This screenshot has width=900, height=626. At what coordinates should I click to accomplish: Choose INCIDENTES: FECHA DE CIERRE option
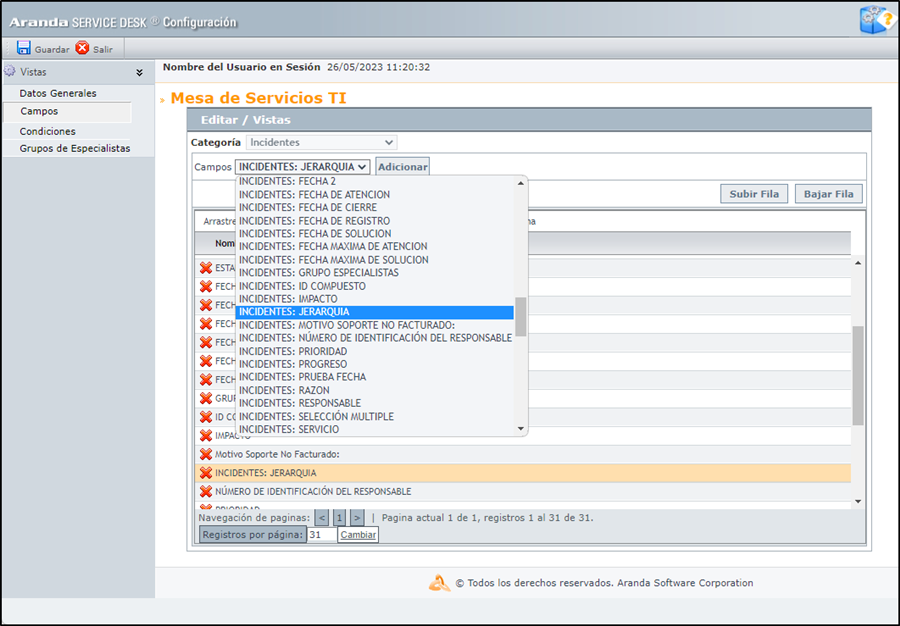(374, 207)
